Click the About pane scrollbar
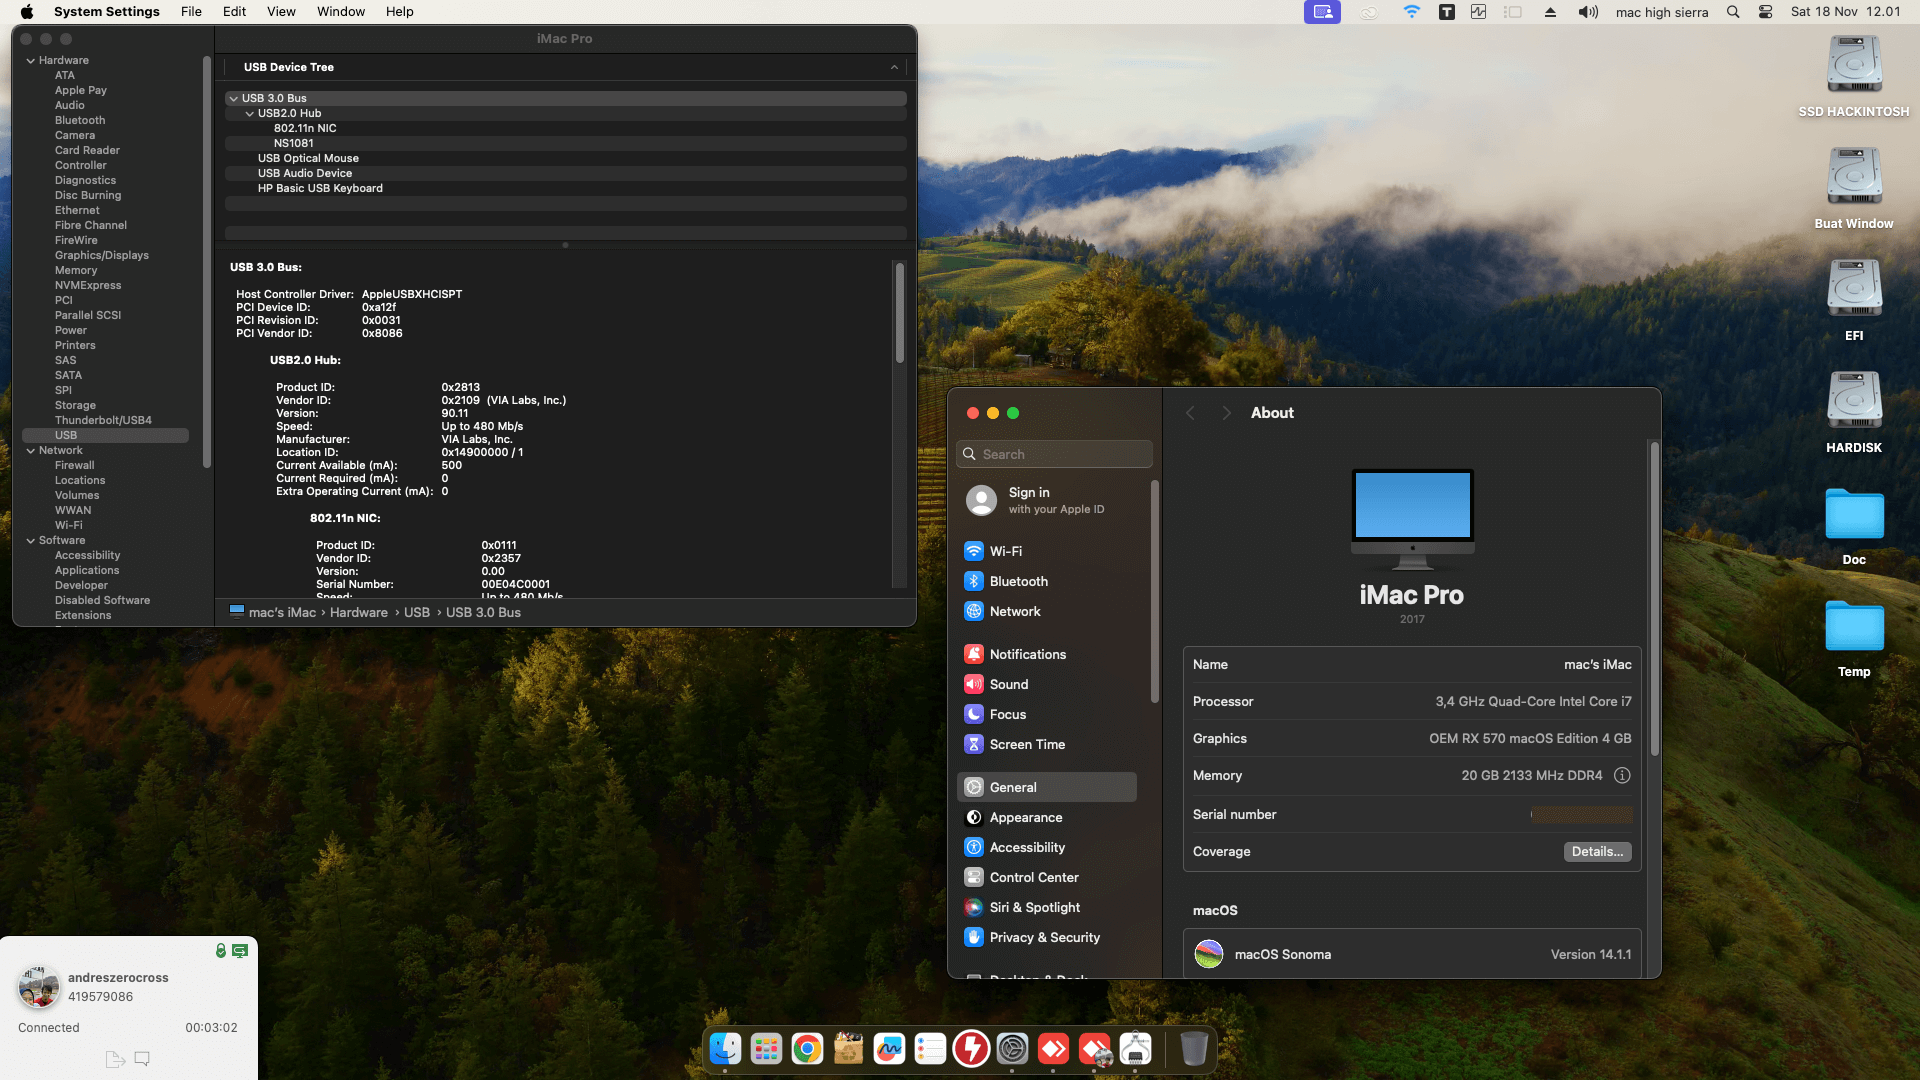Screen dimensions: 1920x1080 1654,598
